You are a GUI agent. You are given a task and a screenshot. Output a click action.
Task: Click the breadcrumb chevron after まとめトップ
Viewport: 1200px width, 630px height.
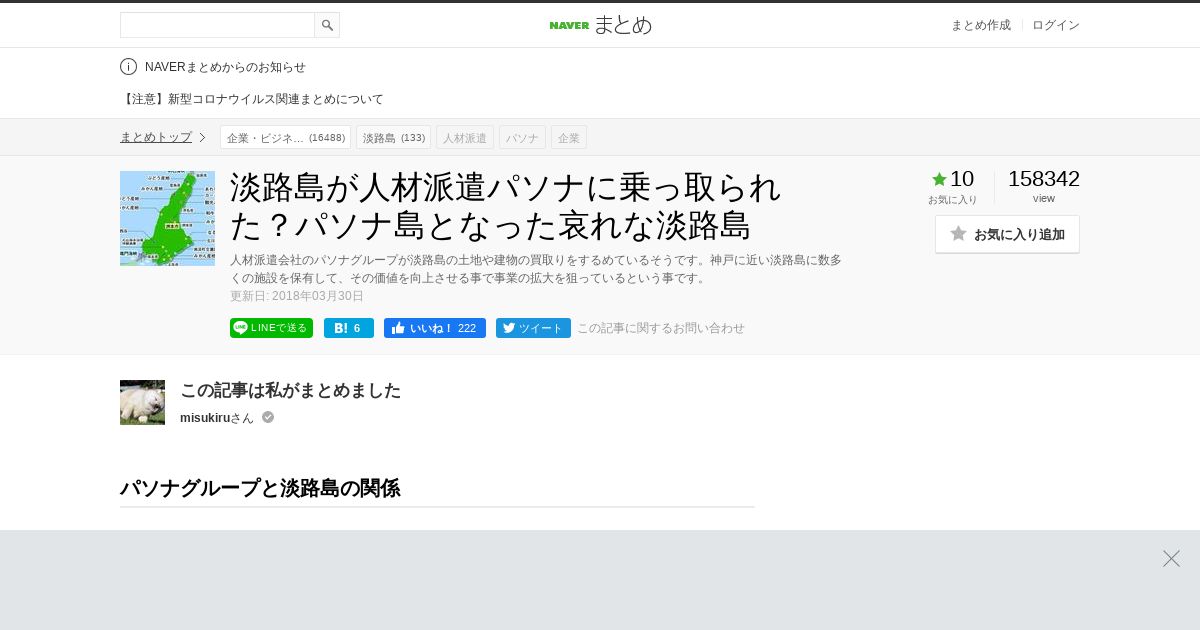[x=202, y=137]
